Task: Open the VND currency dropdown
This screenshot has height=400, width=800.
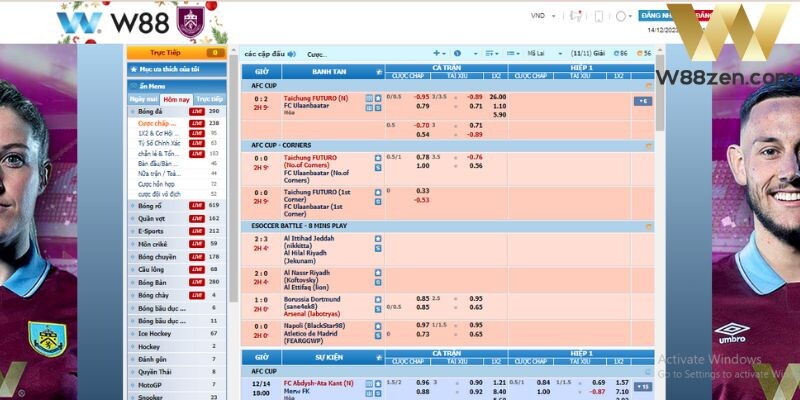Action: pos(541,16)
